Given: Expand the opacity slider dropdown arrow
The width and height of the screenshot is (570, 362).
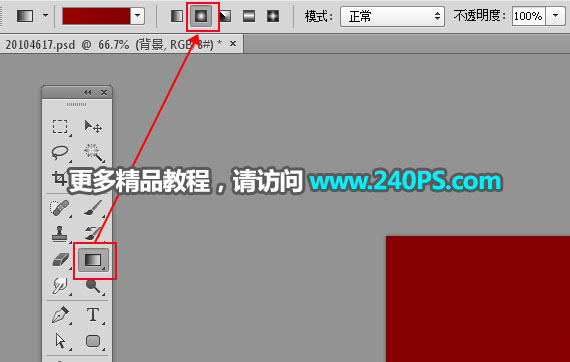Looking at the screenshot, I should (555, 16).
